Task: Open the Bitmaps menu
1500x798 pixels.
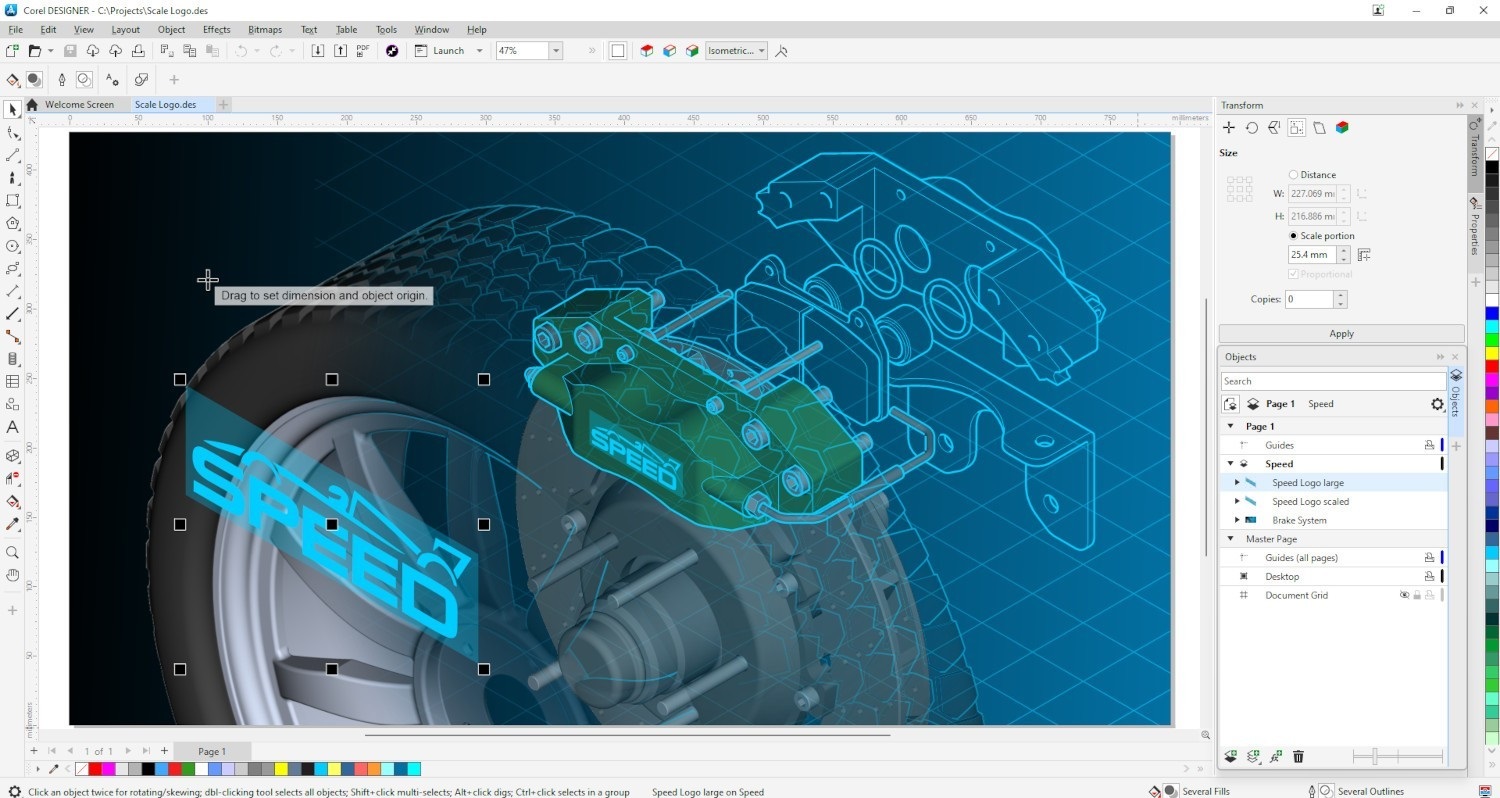Action: [x=265, y=30]
